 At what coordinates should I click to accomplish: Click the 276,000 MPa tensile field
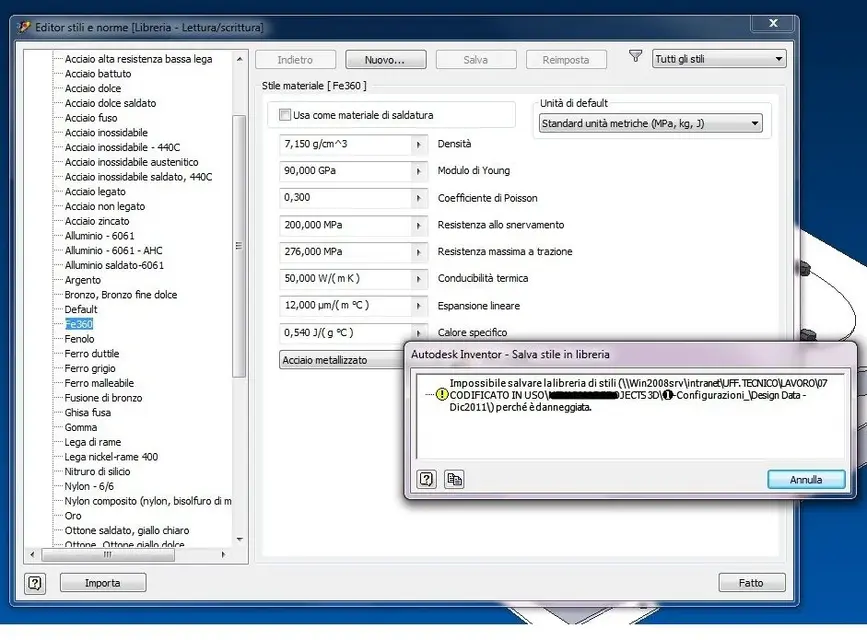(345, 252)
